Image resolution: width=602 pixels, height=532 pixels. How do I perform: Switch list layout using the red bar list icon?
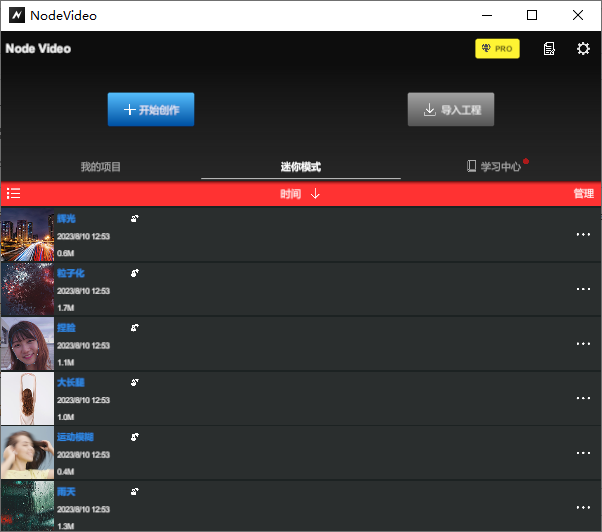13,194
